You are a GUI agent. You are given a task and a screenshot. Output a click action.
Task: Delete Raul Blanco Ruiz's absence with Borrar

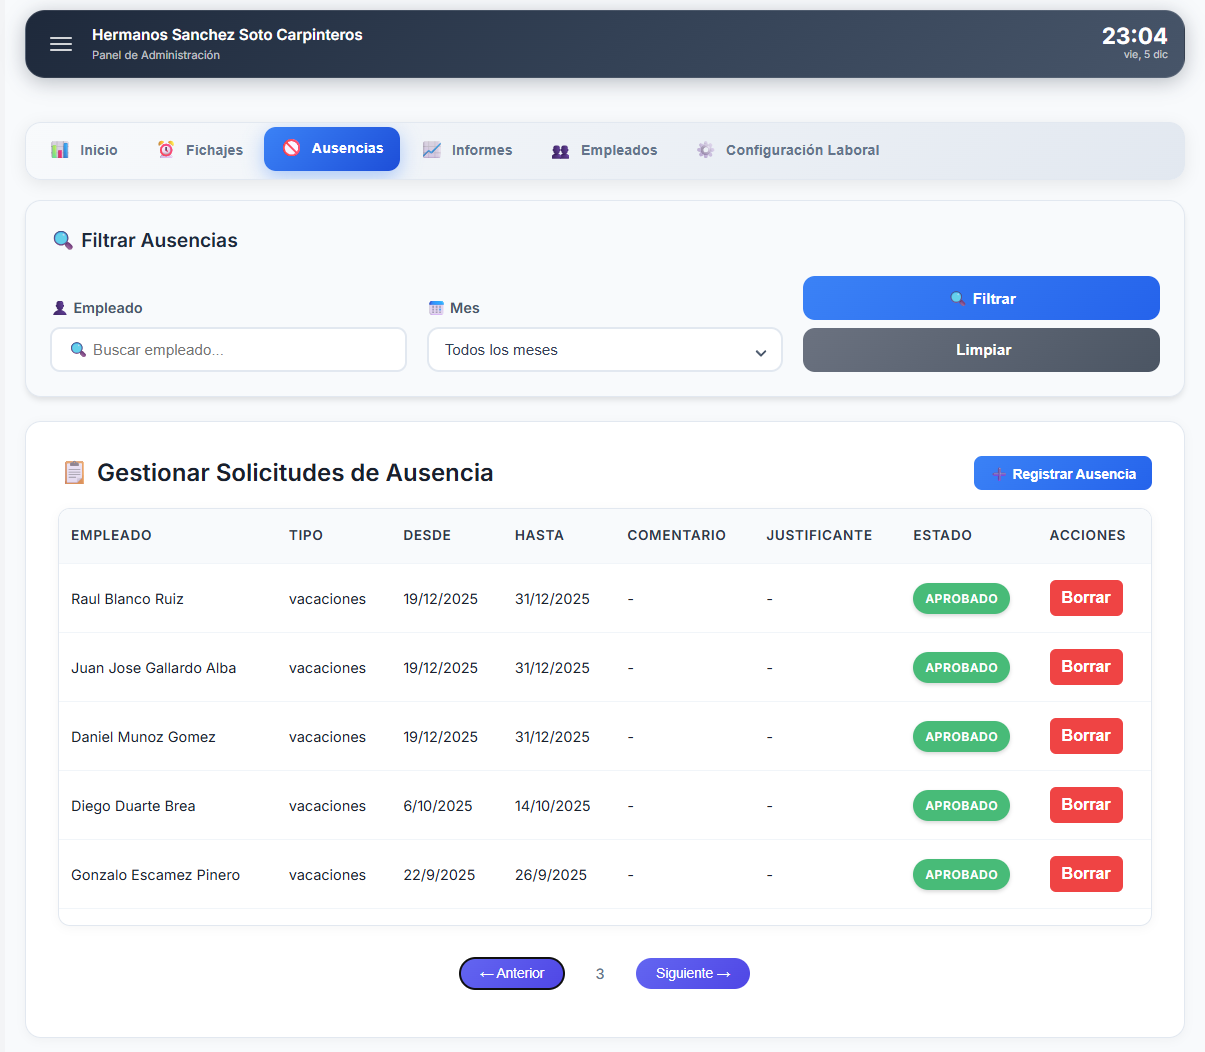tap(1085, 598)
